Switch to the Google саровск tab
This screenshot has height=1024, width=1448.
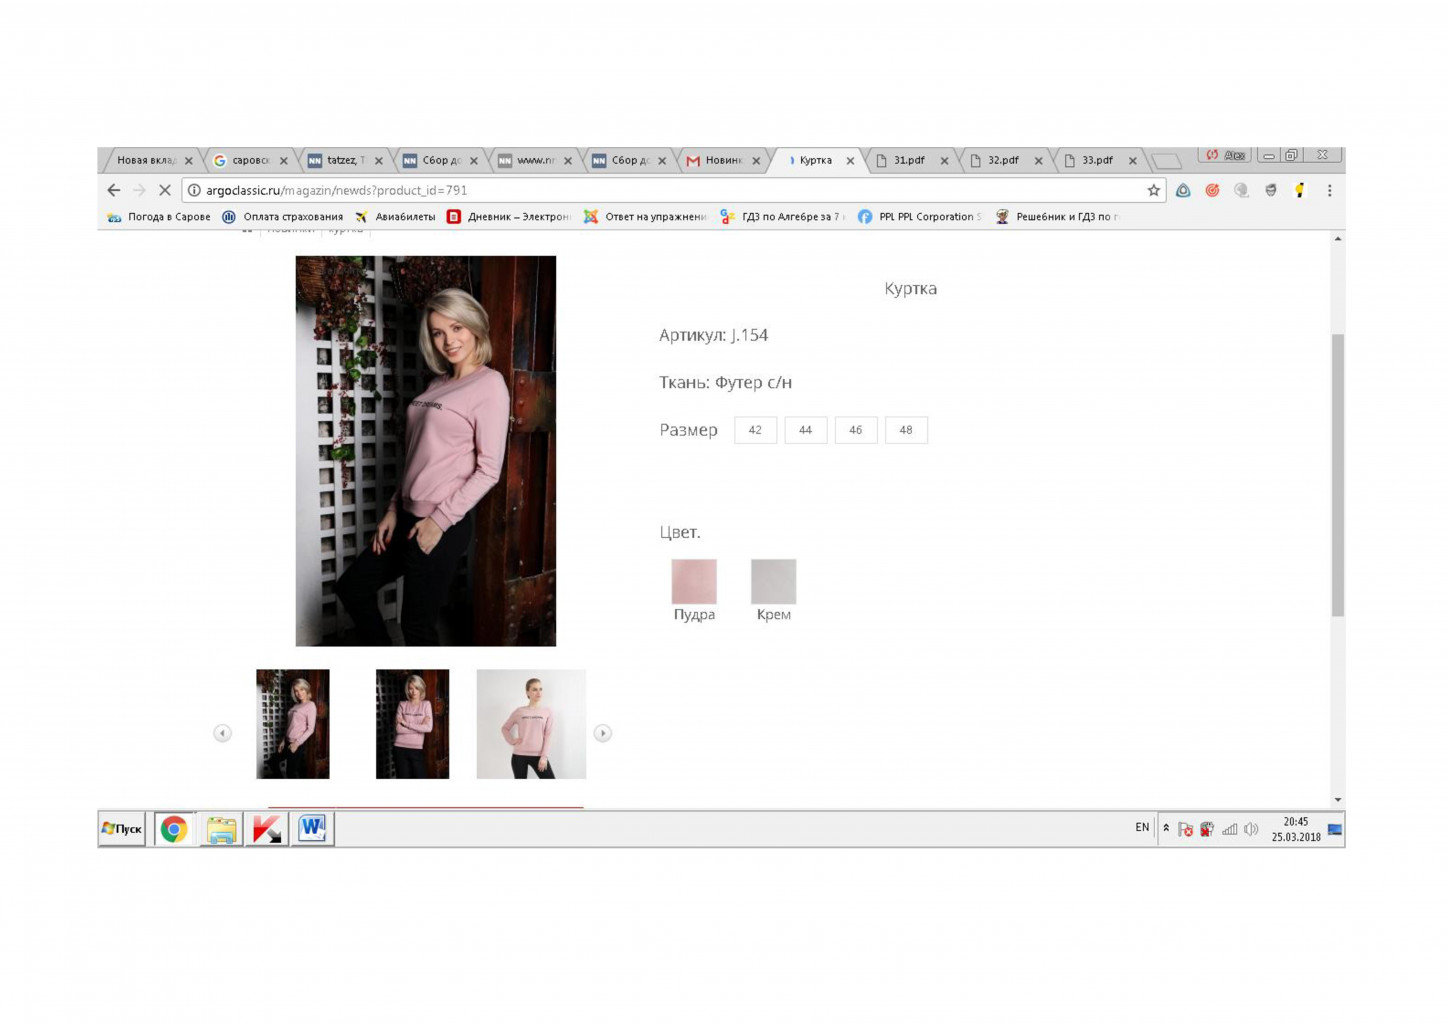coord(250,160)
